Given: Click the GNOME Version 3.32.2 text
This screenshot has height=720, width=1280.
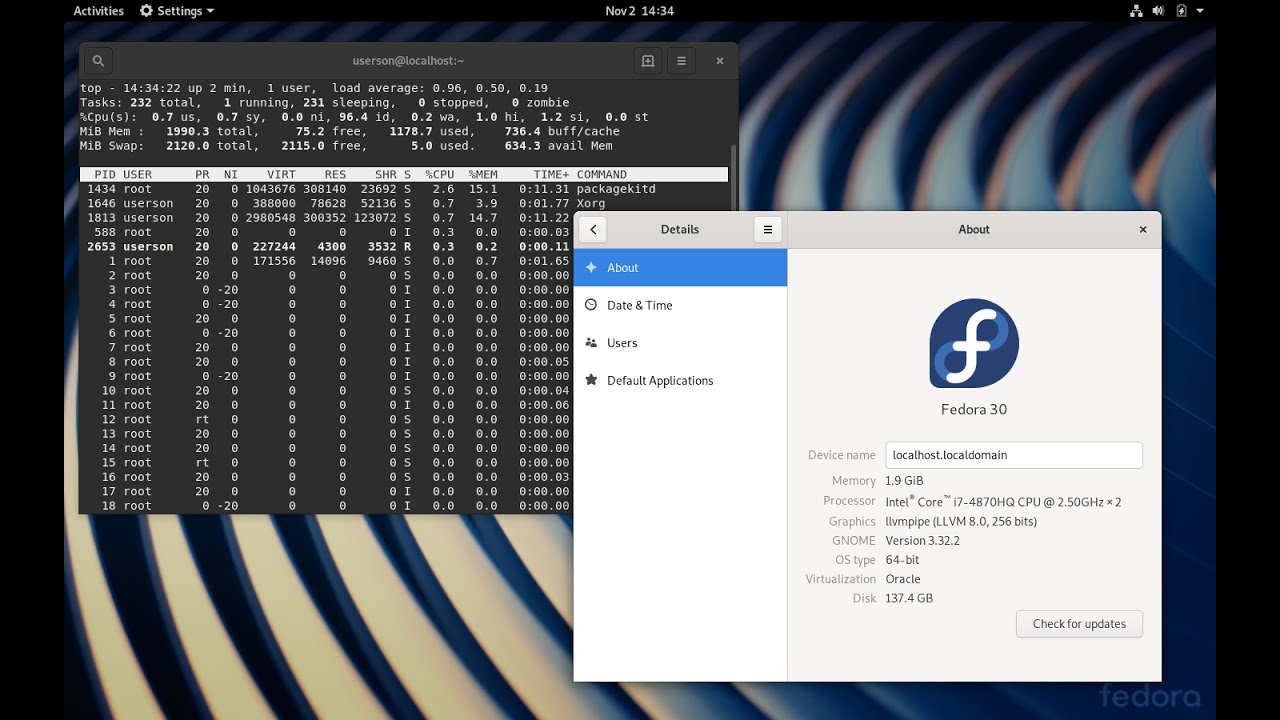Looking at the screenshot, I should click(x=922, y=541).
